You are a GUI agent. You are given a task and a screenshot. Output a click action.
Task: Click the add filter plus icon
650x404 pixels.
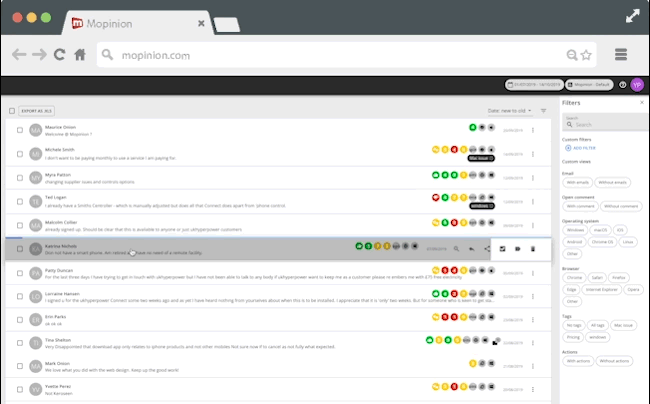[568, 148]
